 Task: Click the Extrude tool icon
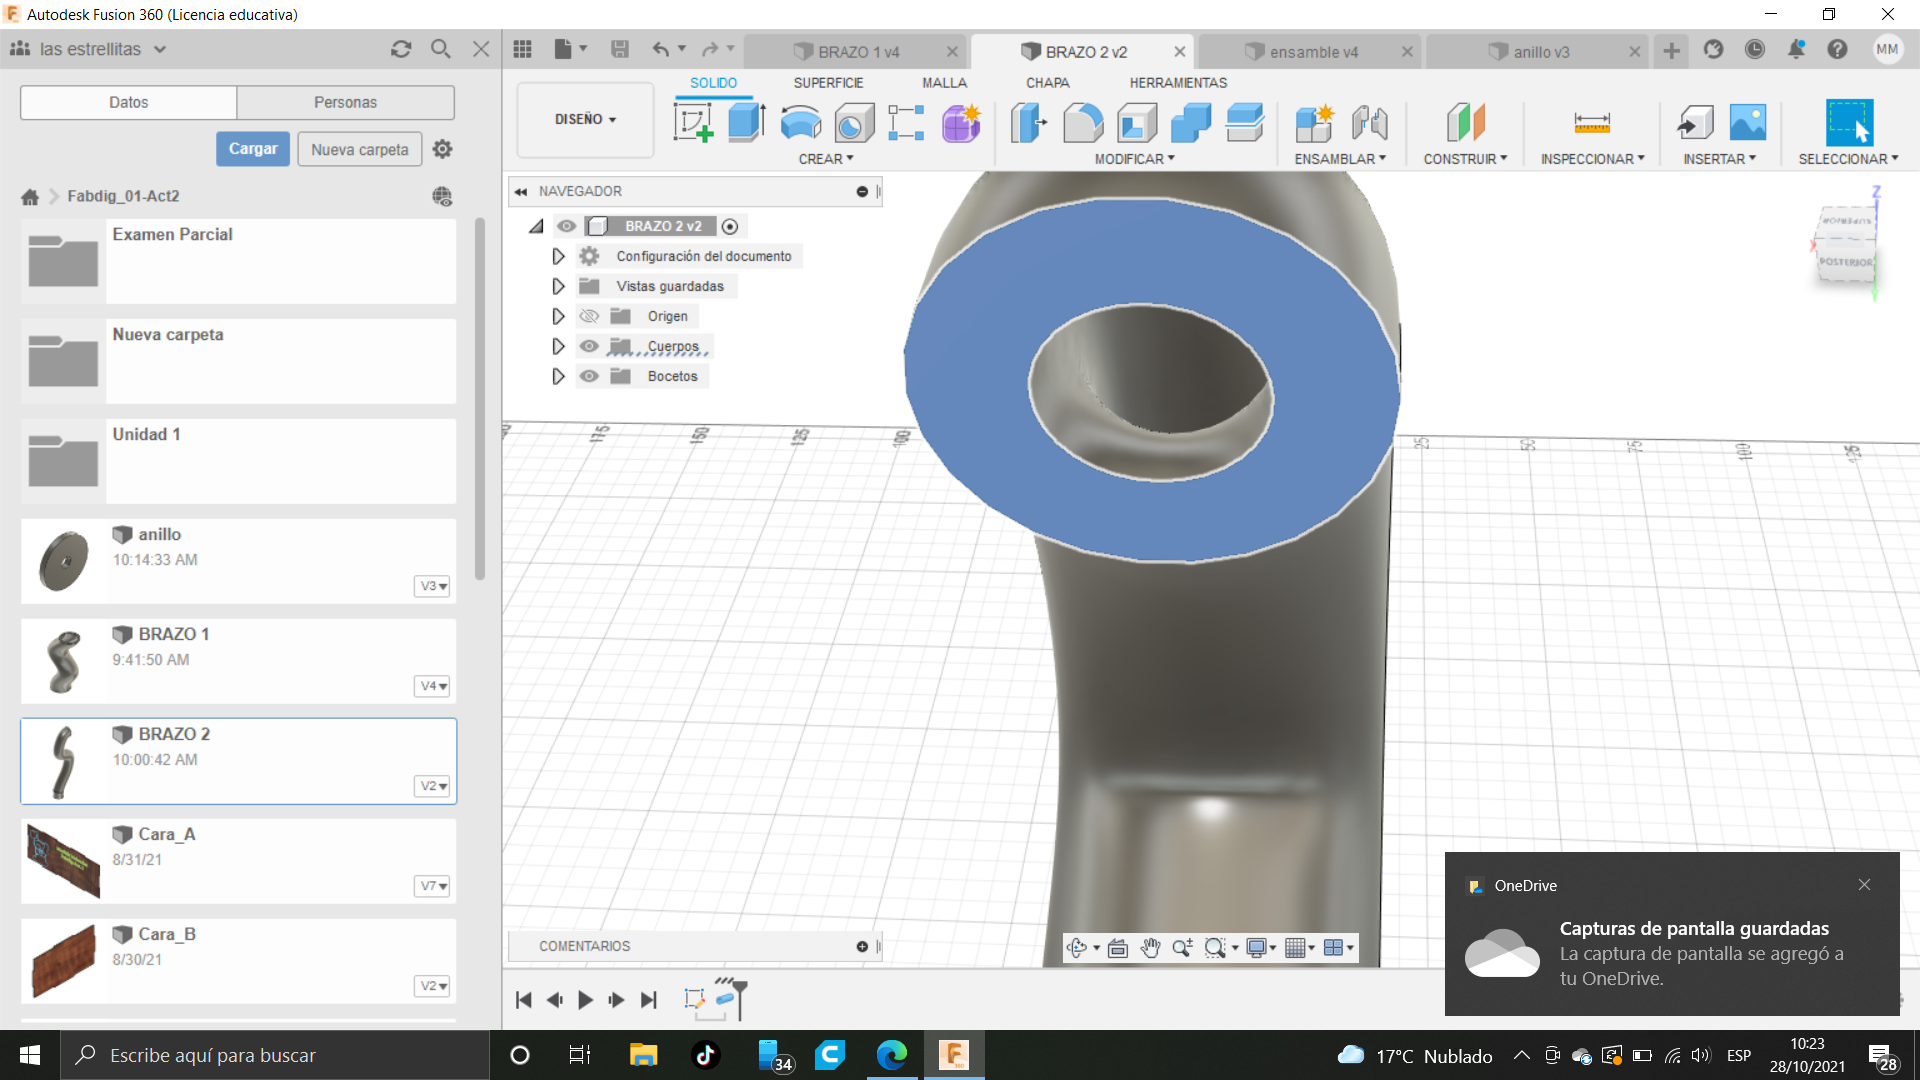pos(746,123)
